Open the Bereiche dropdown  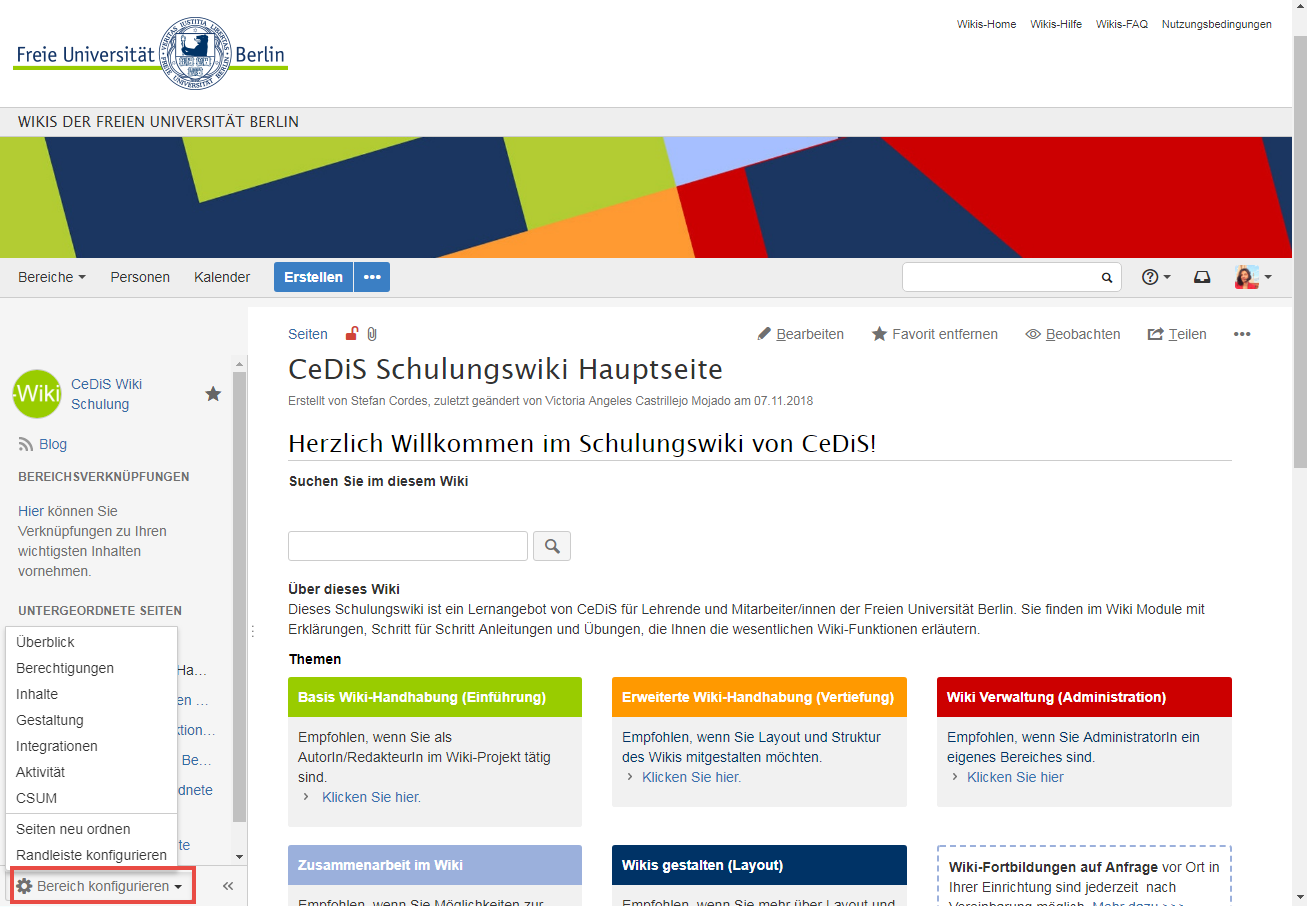pyautogui.click(x=52, y=277)
